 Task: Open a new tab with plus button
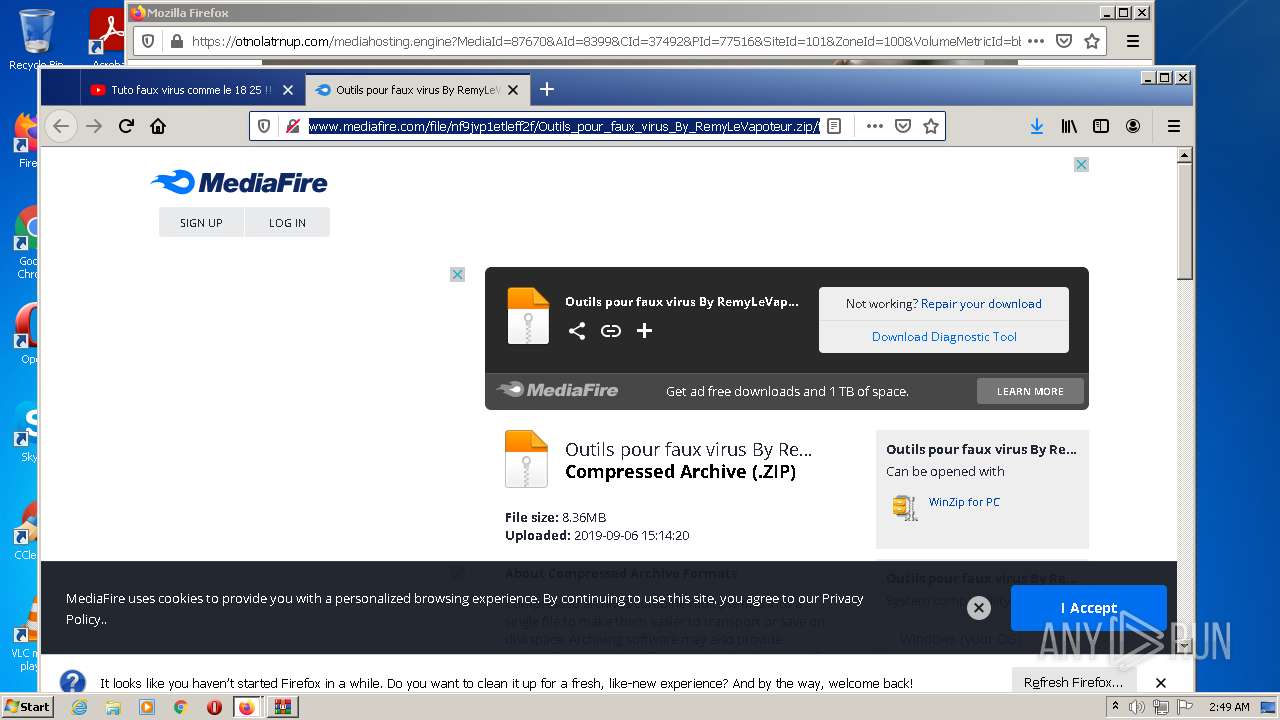[x=547, y=89]
